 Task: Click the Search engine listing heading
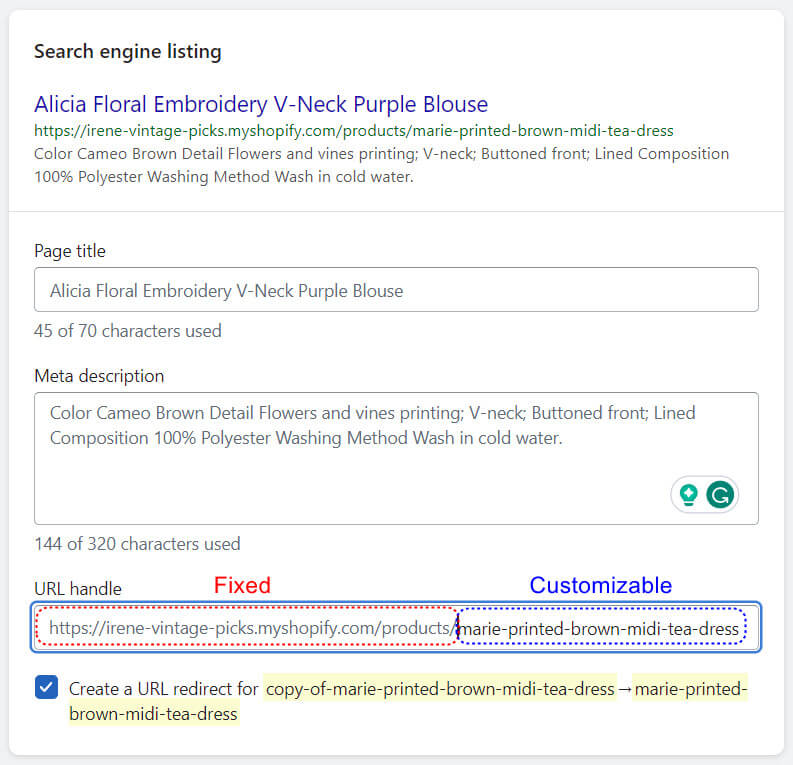[127, 52]
